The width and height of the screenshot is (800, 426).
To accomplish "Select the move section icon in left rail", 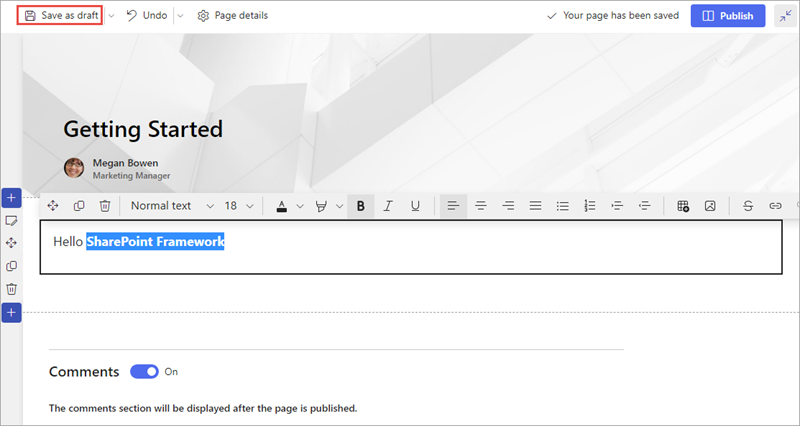I will pos(11,243).
